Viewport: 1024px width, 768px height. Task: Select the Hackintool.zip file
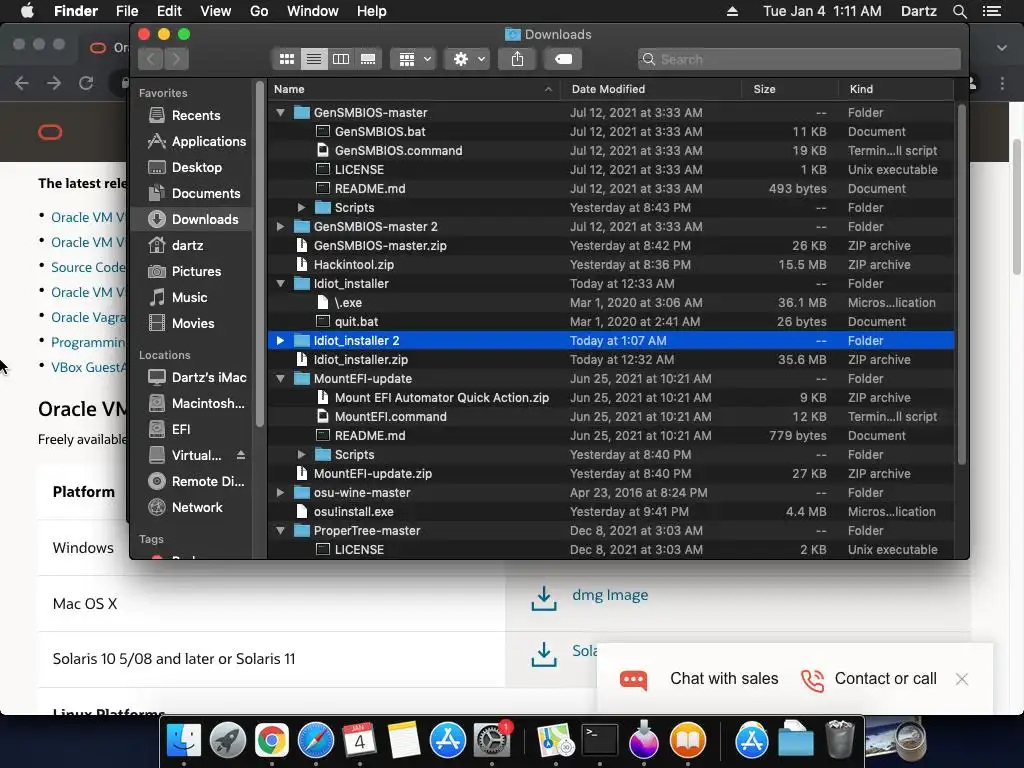point(611,264)
